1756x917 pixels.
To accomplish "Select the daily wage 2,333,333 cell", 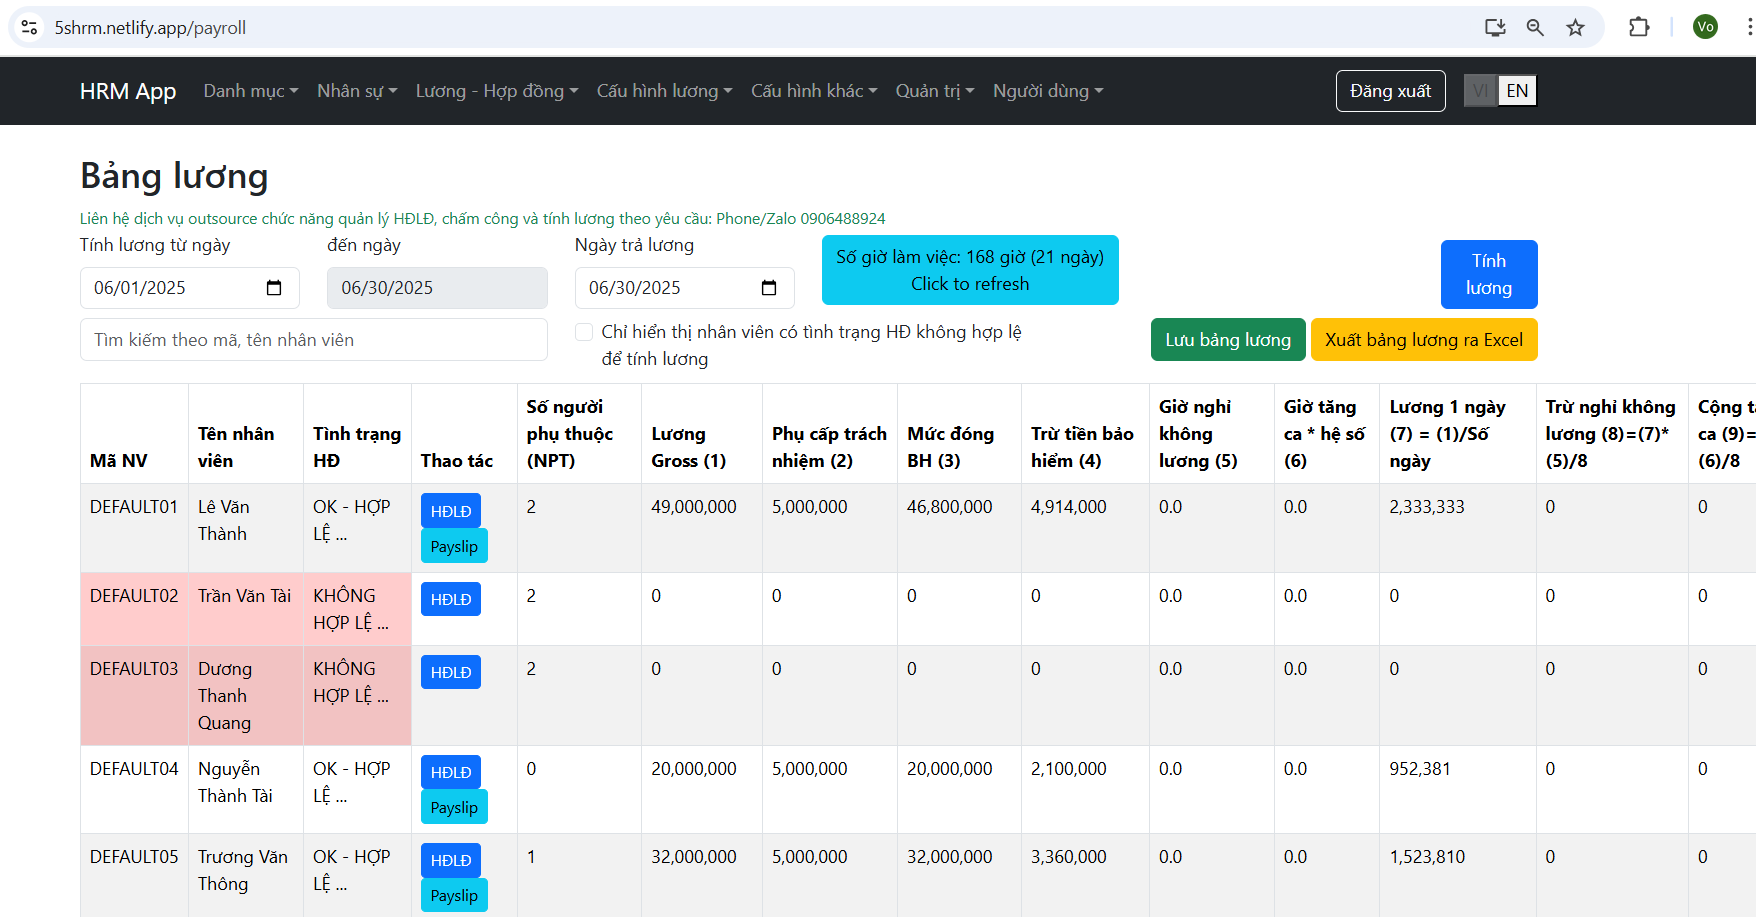I will [1457, 528].
